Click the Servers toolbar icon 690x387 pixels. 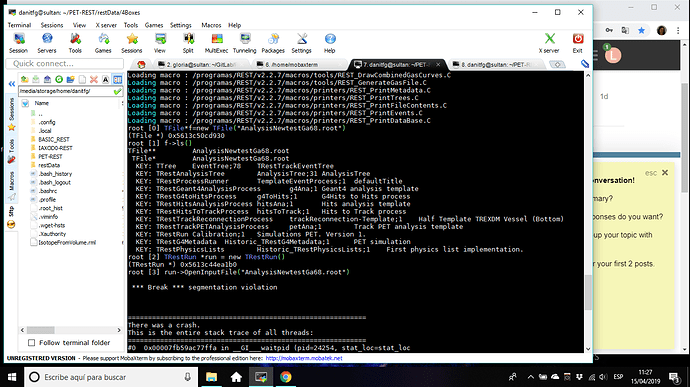47,44
